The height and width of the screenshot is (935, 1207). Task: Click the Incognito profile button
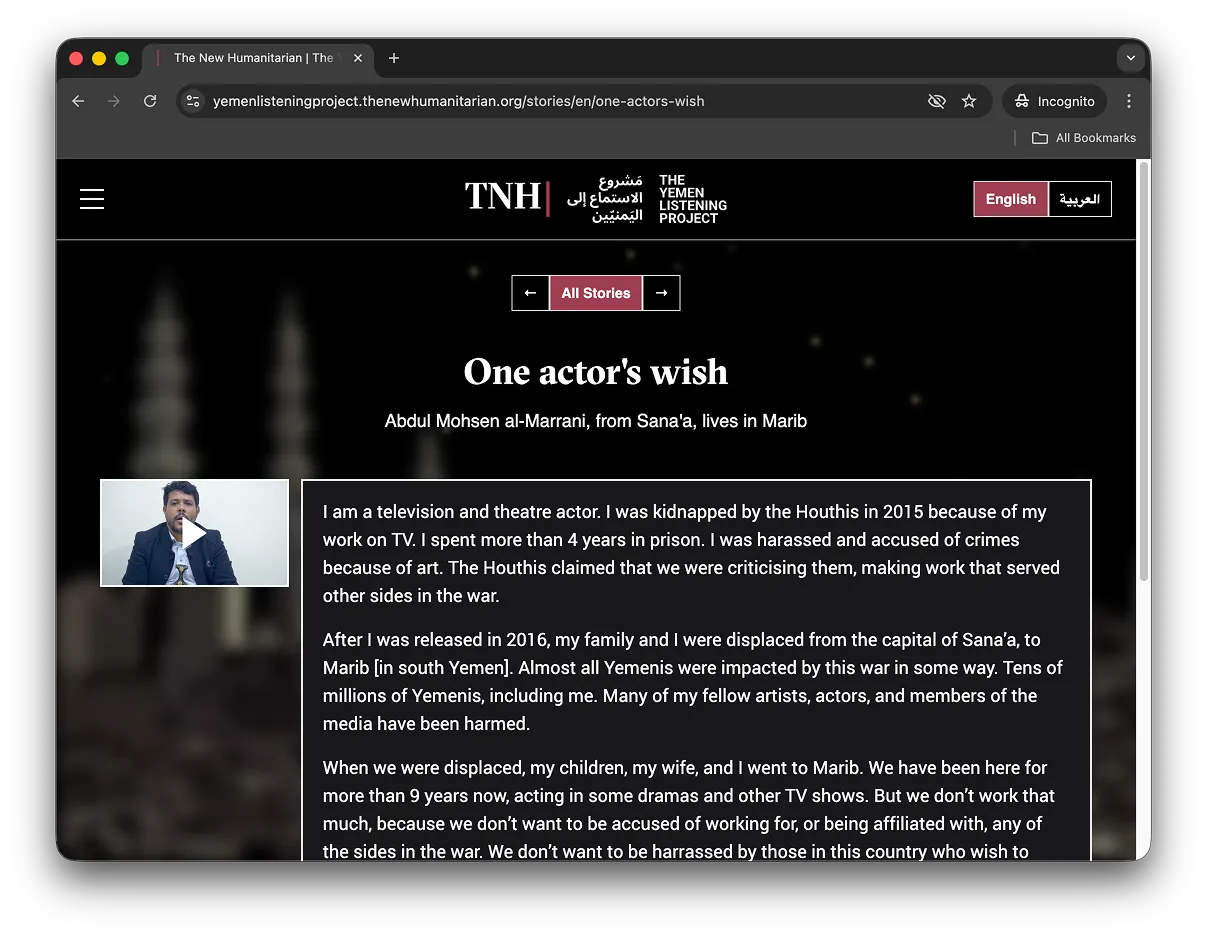tap(1055, 101)
